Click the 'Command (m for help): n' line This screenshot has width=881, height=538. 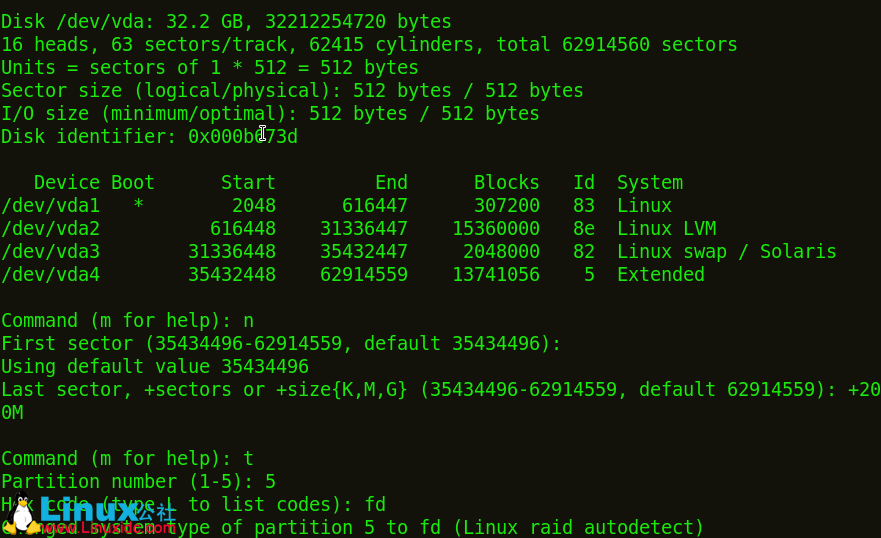click(128, 321)
